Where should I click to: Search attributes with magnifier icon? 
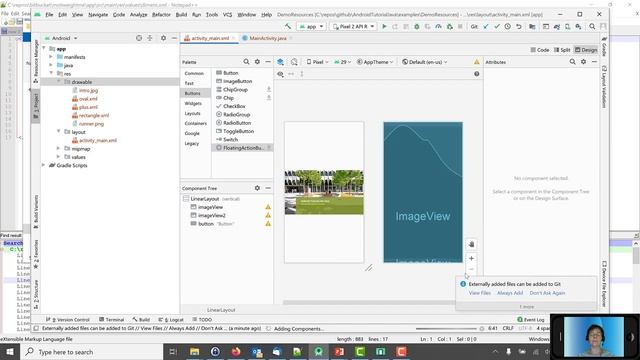tap(572, 62)
